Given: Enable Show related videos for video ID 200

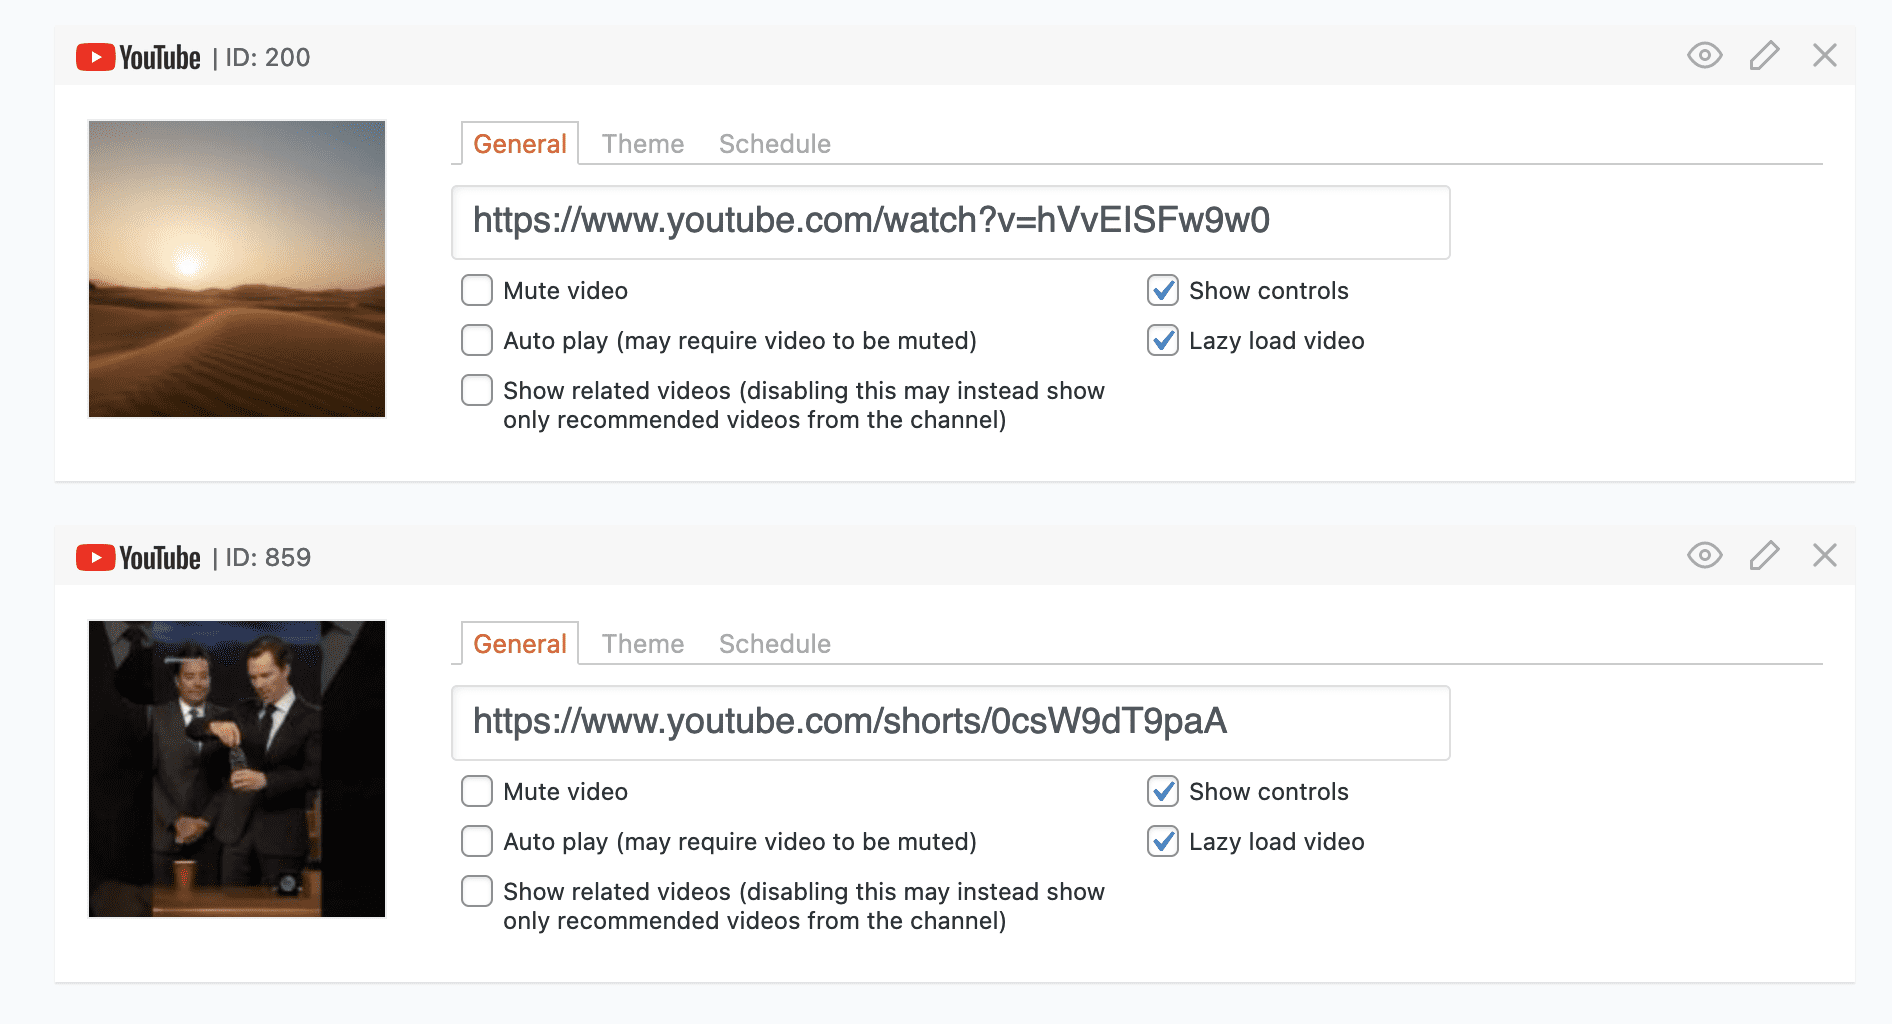Looking at the screenshot, I should (x=477, y=390).
